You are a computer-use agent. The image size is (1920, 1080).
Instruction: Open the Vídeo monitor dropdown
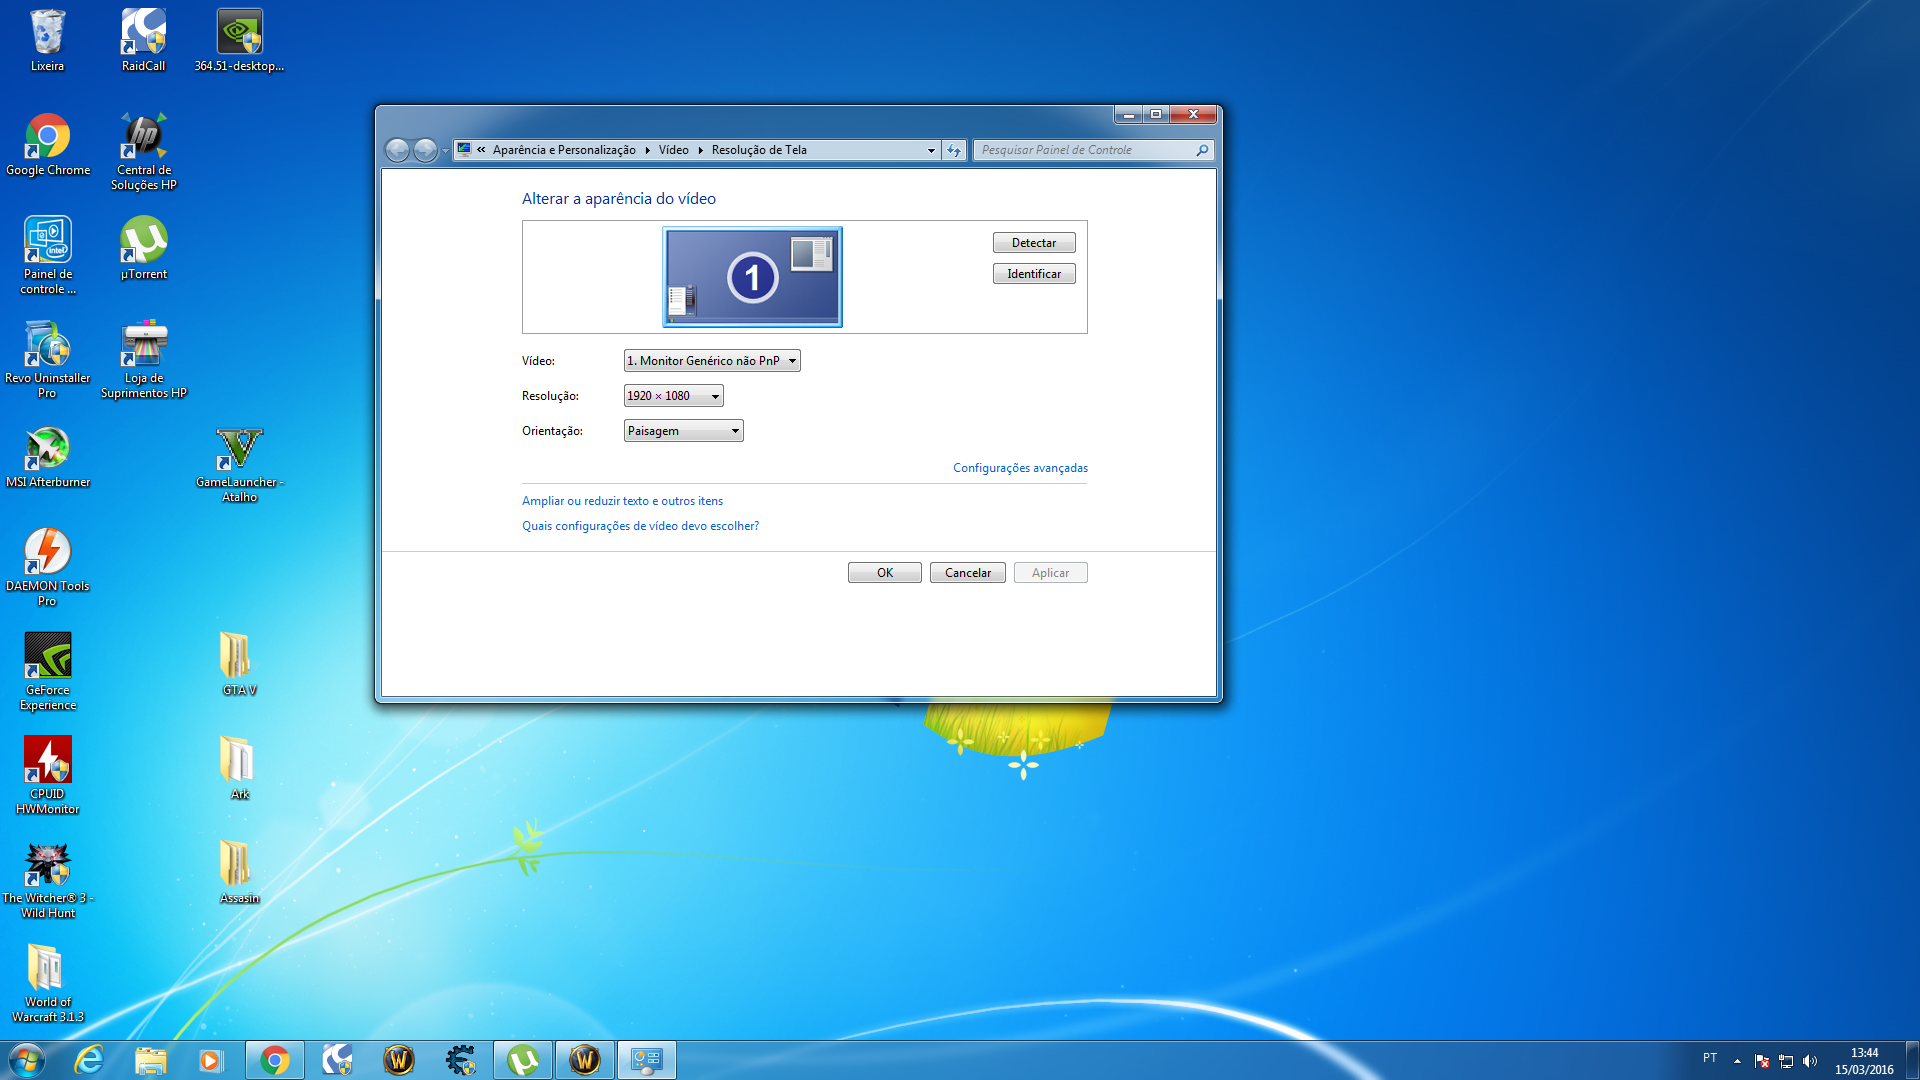click(712, 361)
